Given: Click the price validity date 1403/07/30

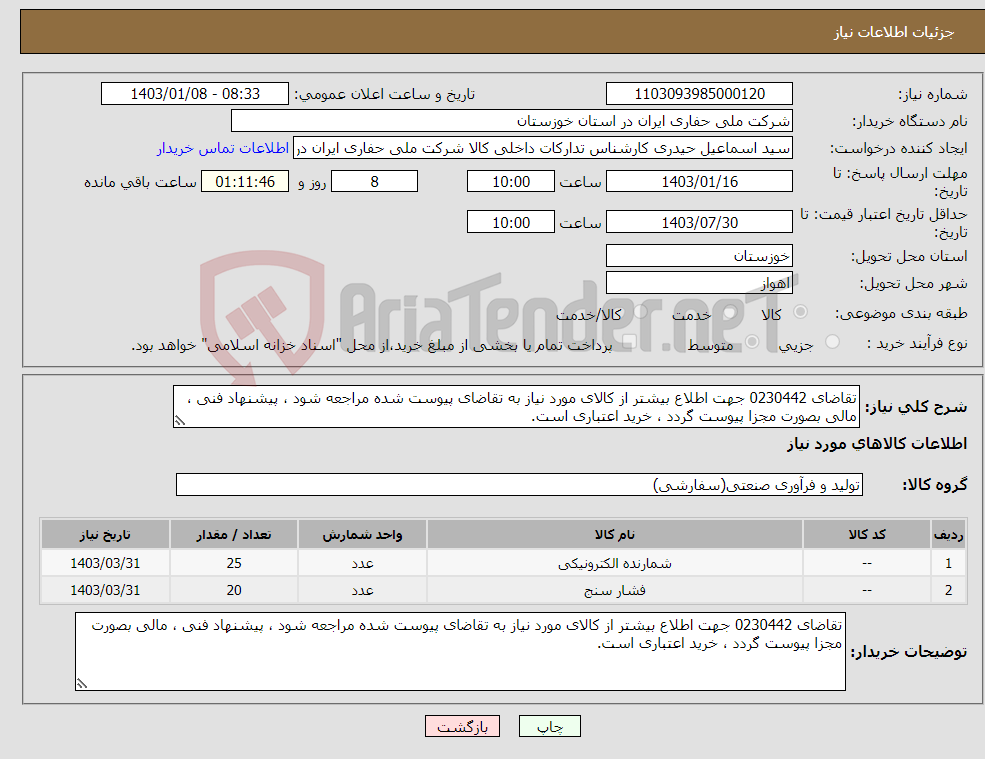Looking at the screenshot, I should [x=699, y=222].
